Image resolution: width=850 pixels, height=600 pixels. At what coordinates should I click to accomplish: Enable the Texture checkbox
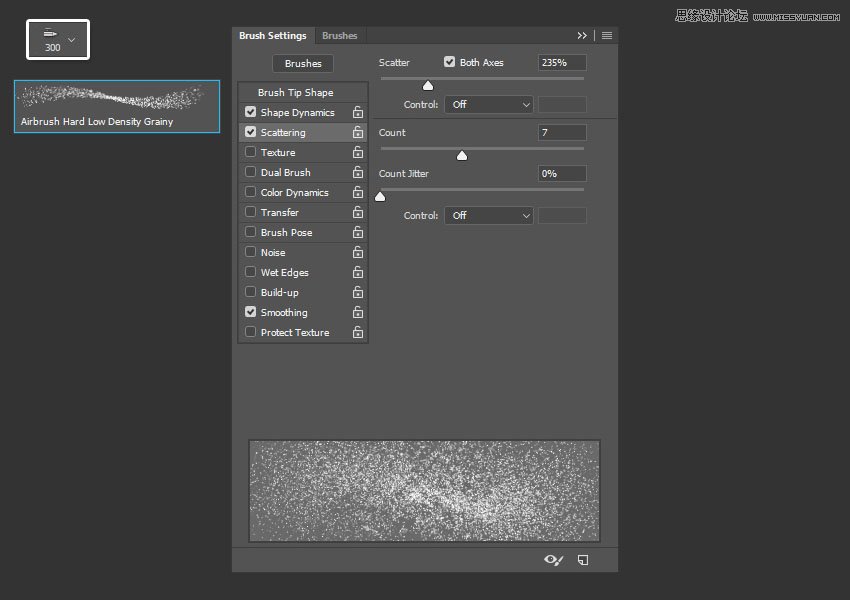(251, 152)
